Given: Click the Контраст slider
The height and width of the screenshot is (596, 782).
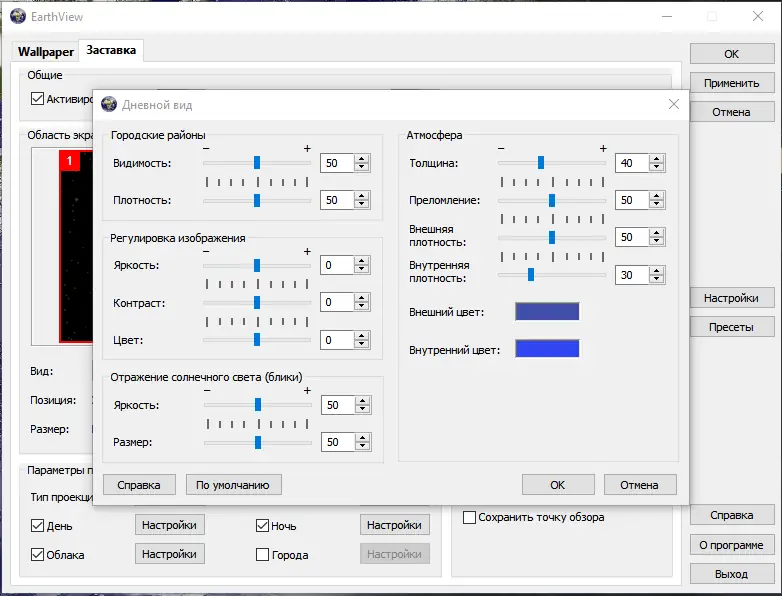Looking at the screenshot, I should 257,302.
